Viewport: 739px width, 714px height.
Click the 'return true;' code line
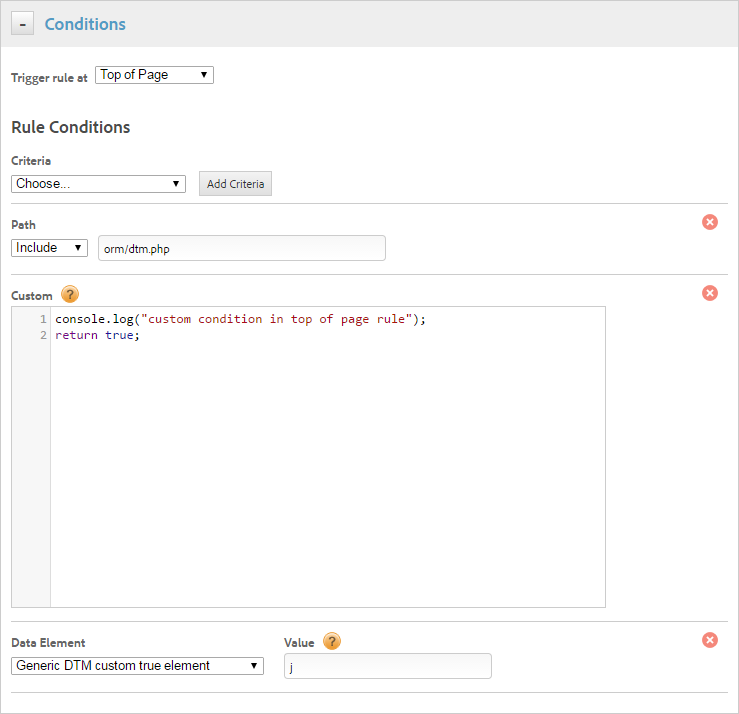(98, 335)
